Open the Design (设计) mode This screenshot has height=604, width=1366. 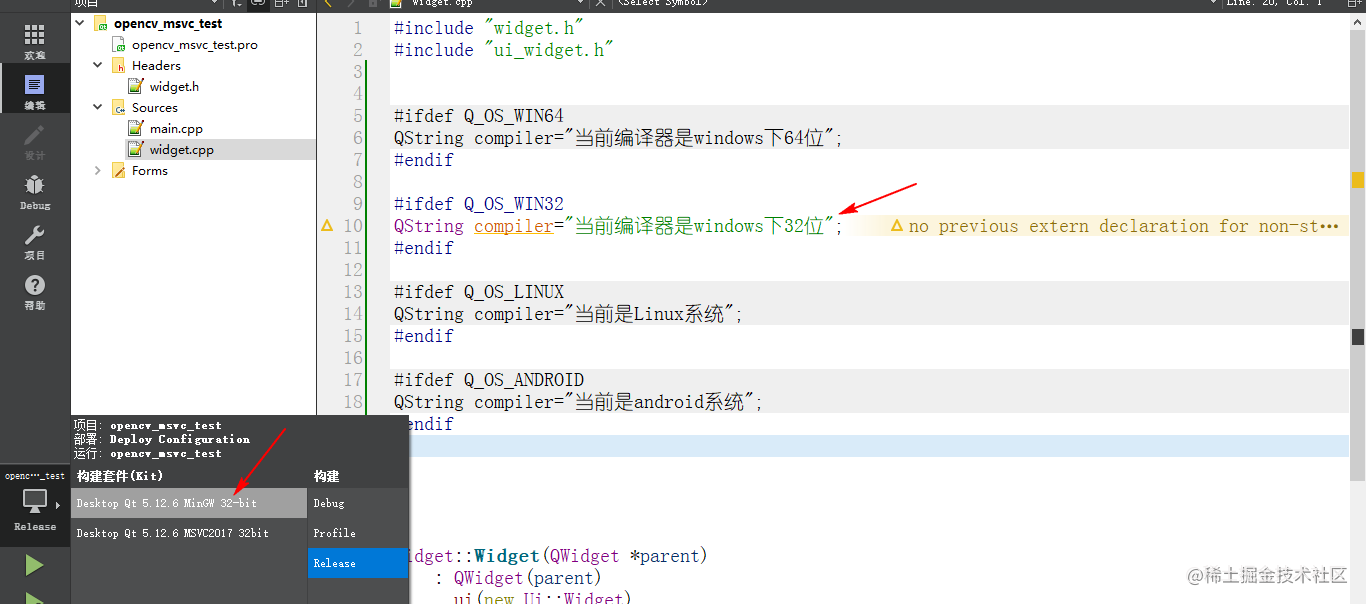coord(35,142)
